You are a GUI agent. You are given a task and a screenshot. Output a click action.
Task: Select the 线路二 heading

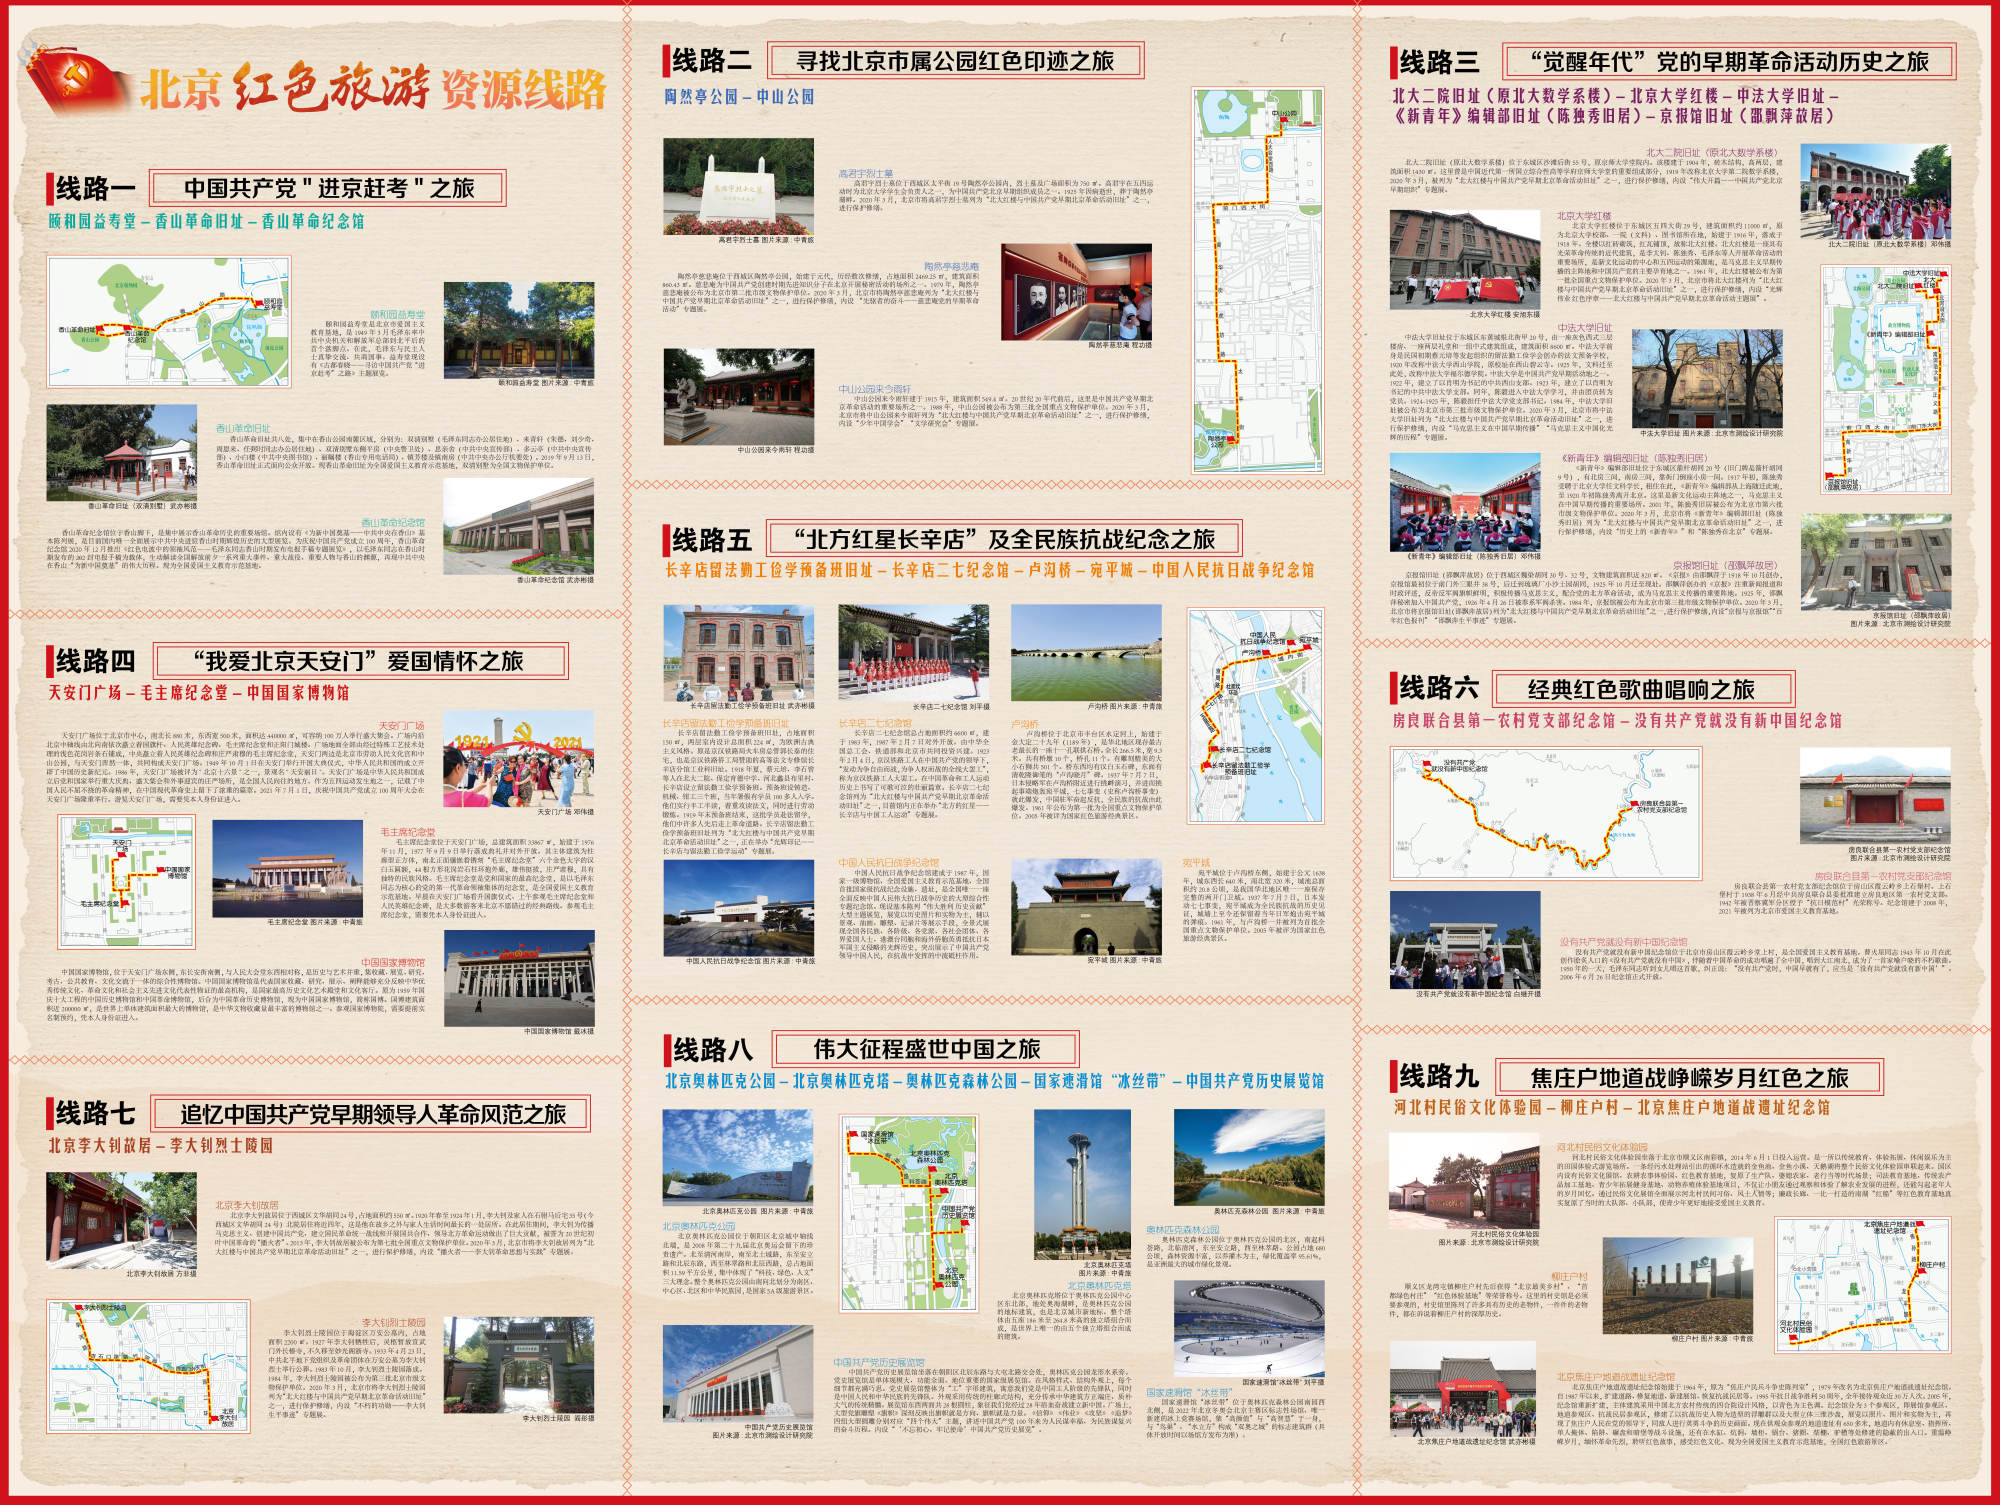click(x=710, y=61)
